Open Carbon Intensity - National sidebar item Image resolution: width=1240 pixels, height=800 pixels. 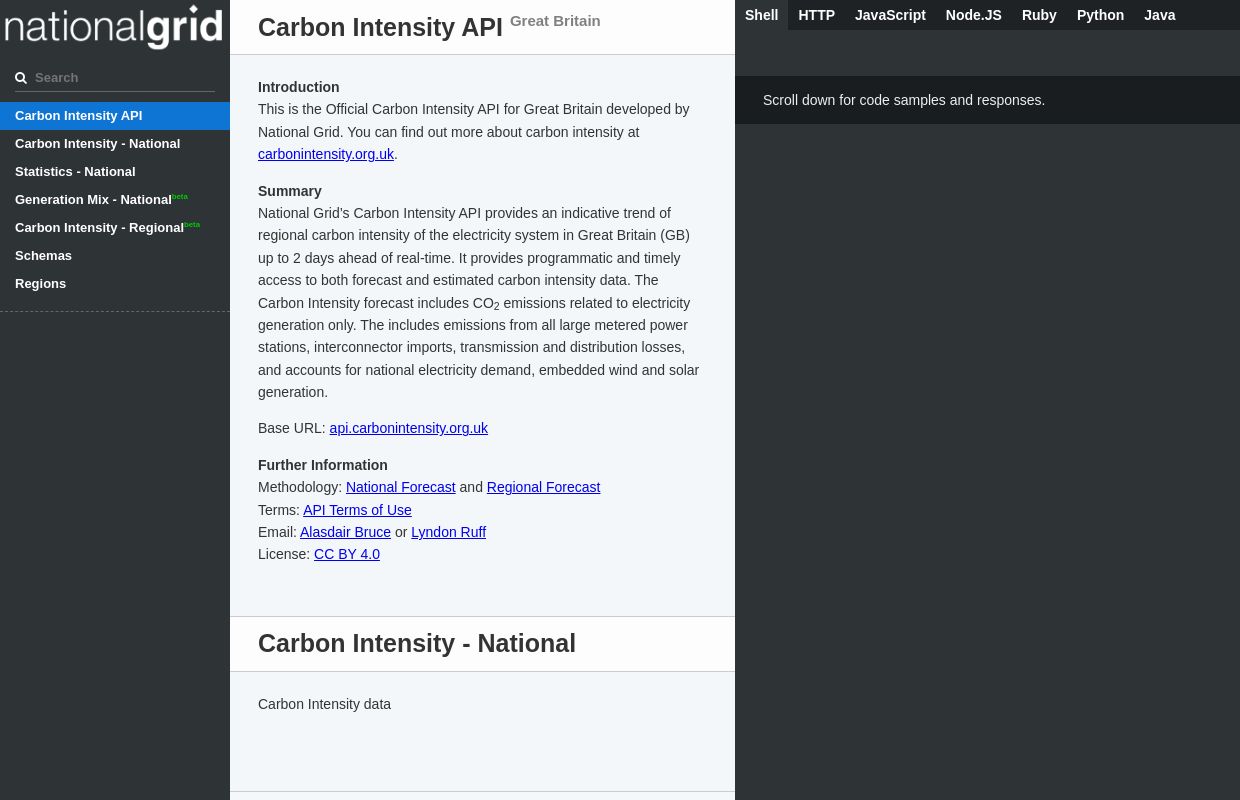(x=115, y=144)
